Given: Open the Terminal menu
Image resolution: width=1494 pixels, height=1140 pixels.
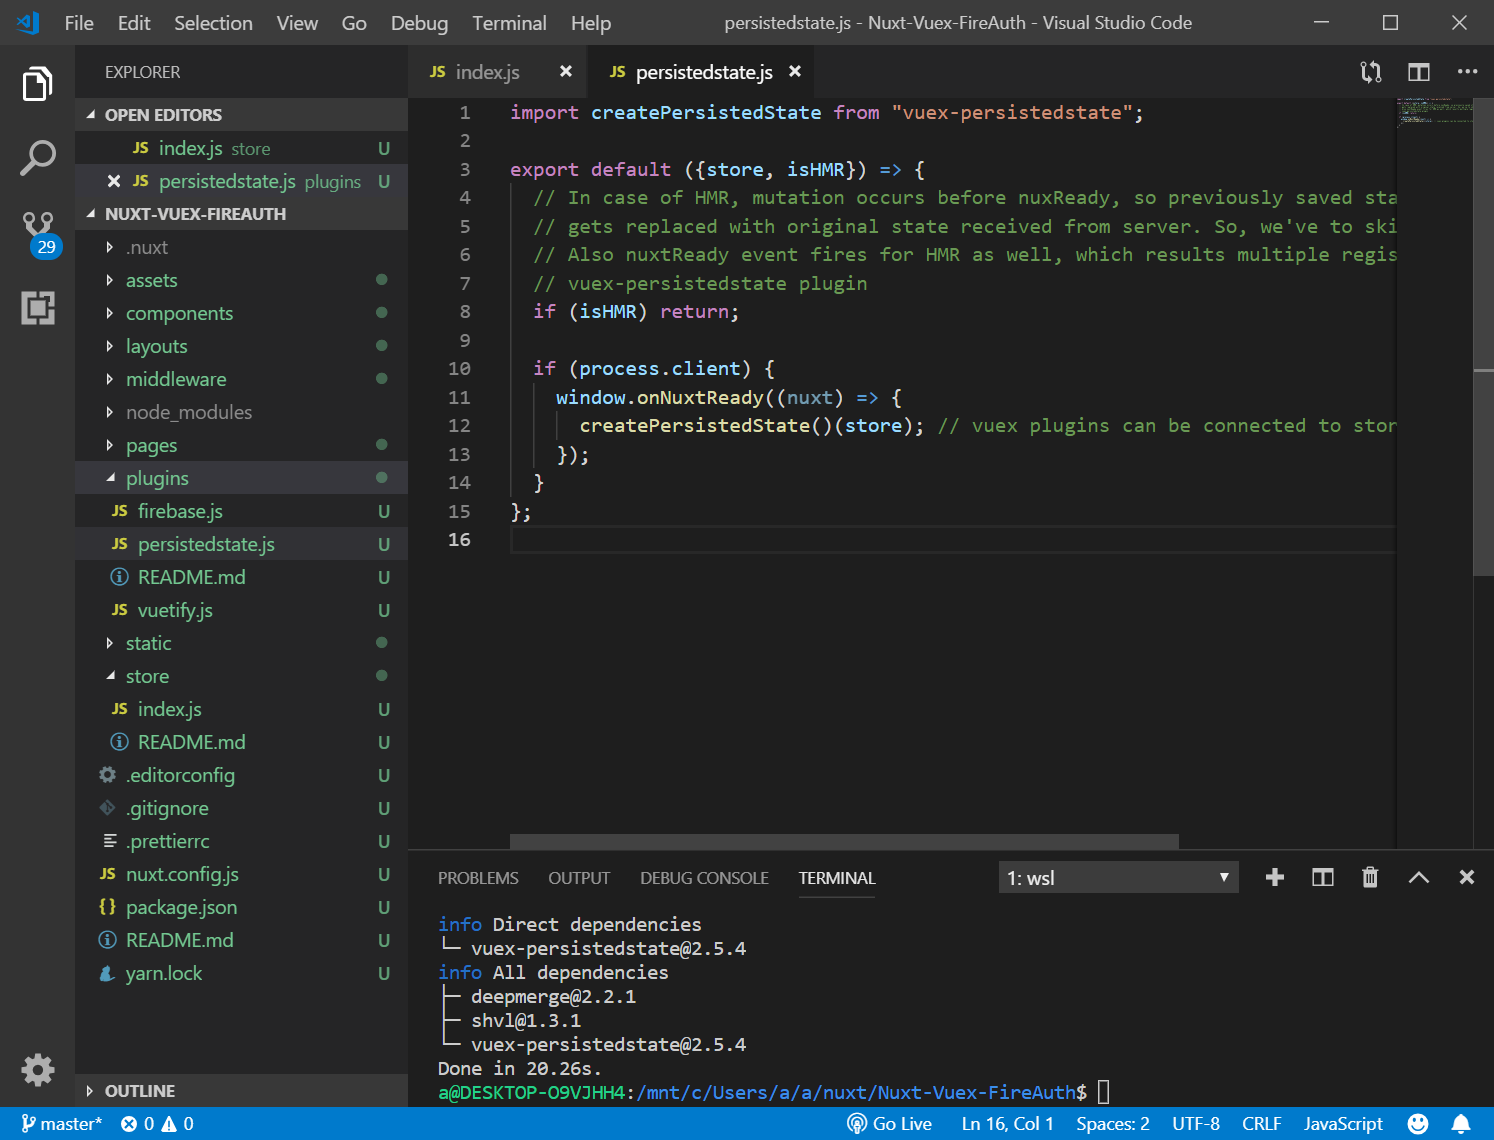Looking at the screenshot, I should [509, 22].
